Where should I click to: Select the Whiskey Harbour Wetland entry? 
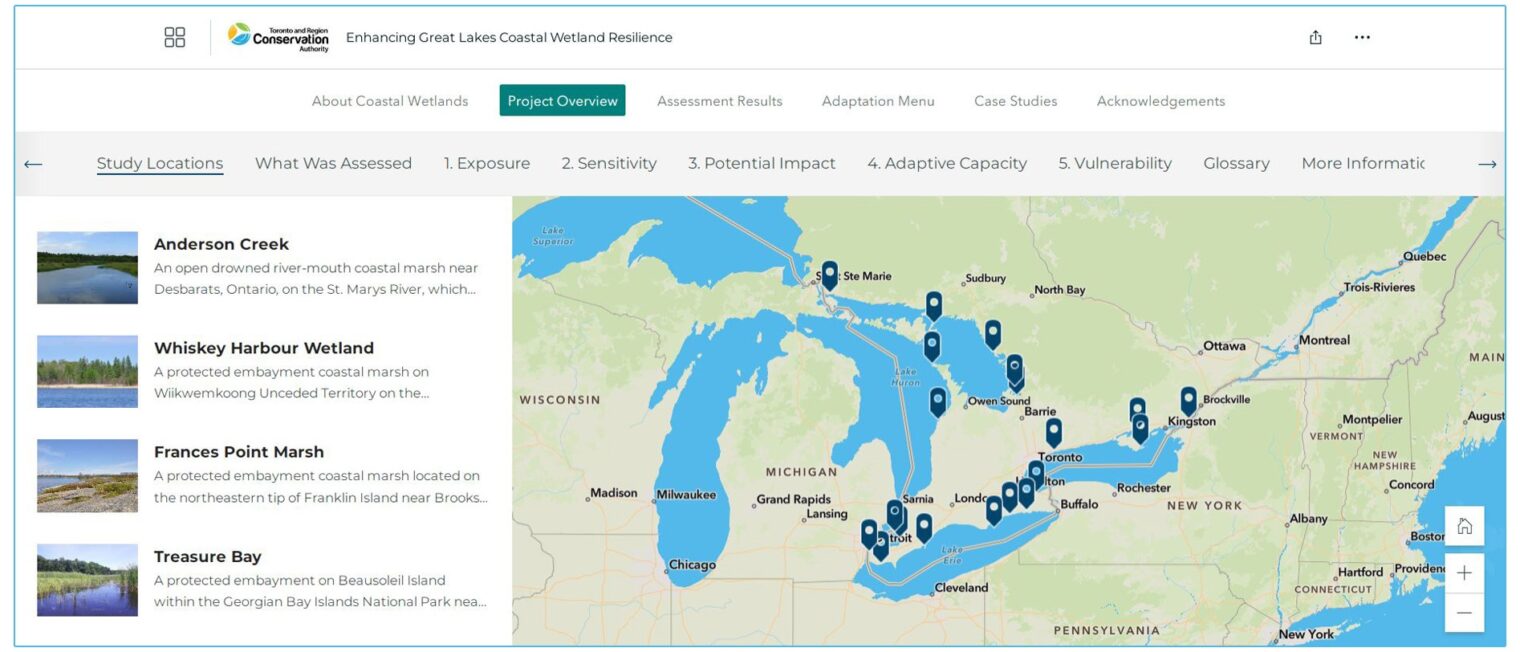point(263,347)
